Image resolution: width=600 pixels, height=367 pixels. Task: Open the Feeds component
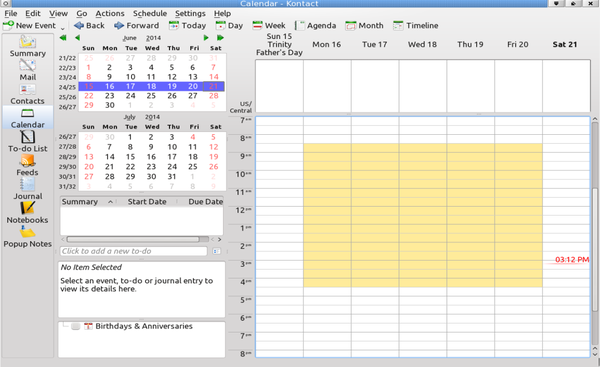28,165
